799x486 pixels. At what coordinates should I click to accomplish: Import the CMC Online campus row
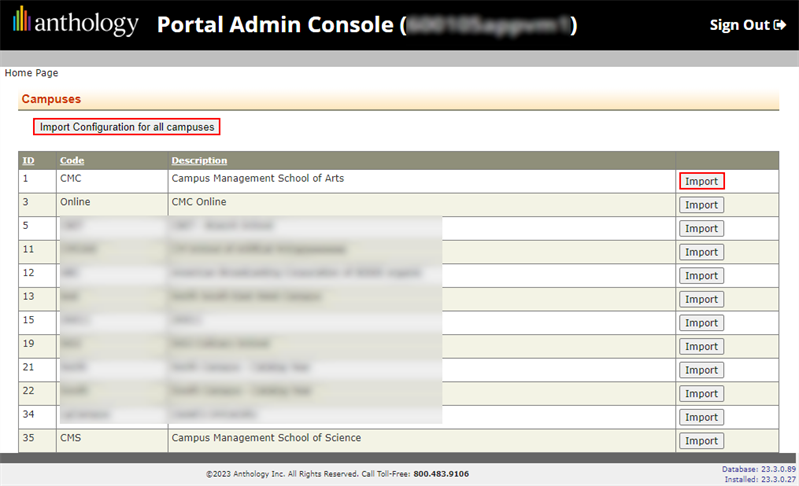[702, 205]
